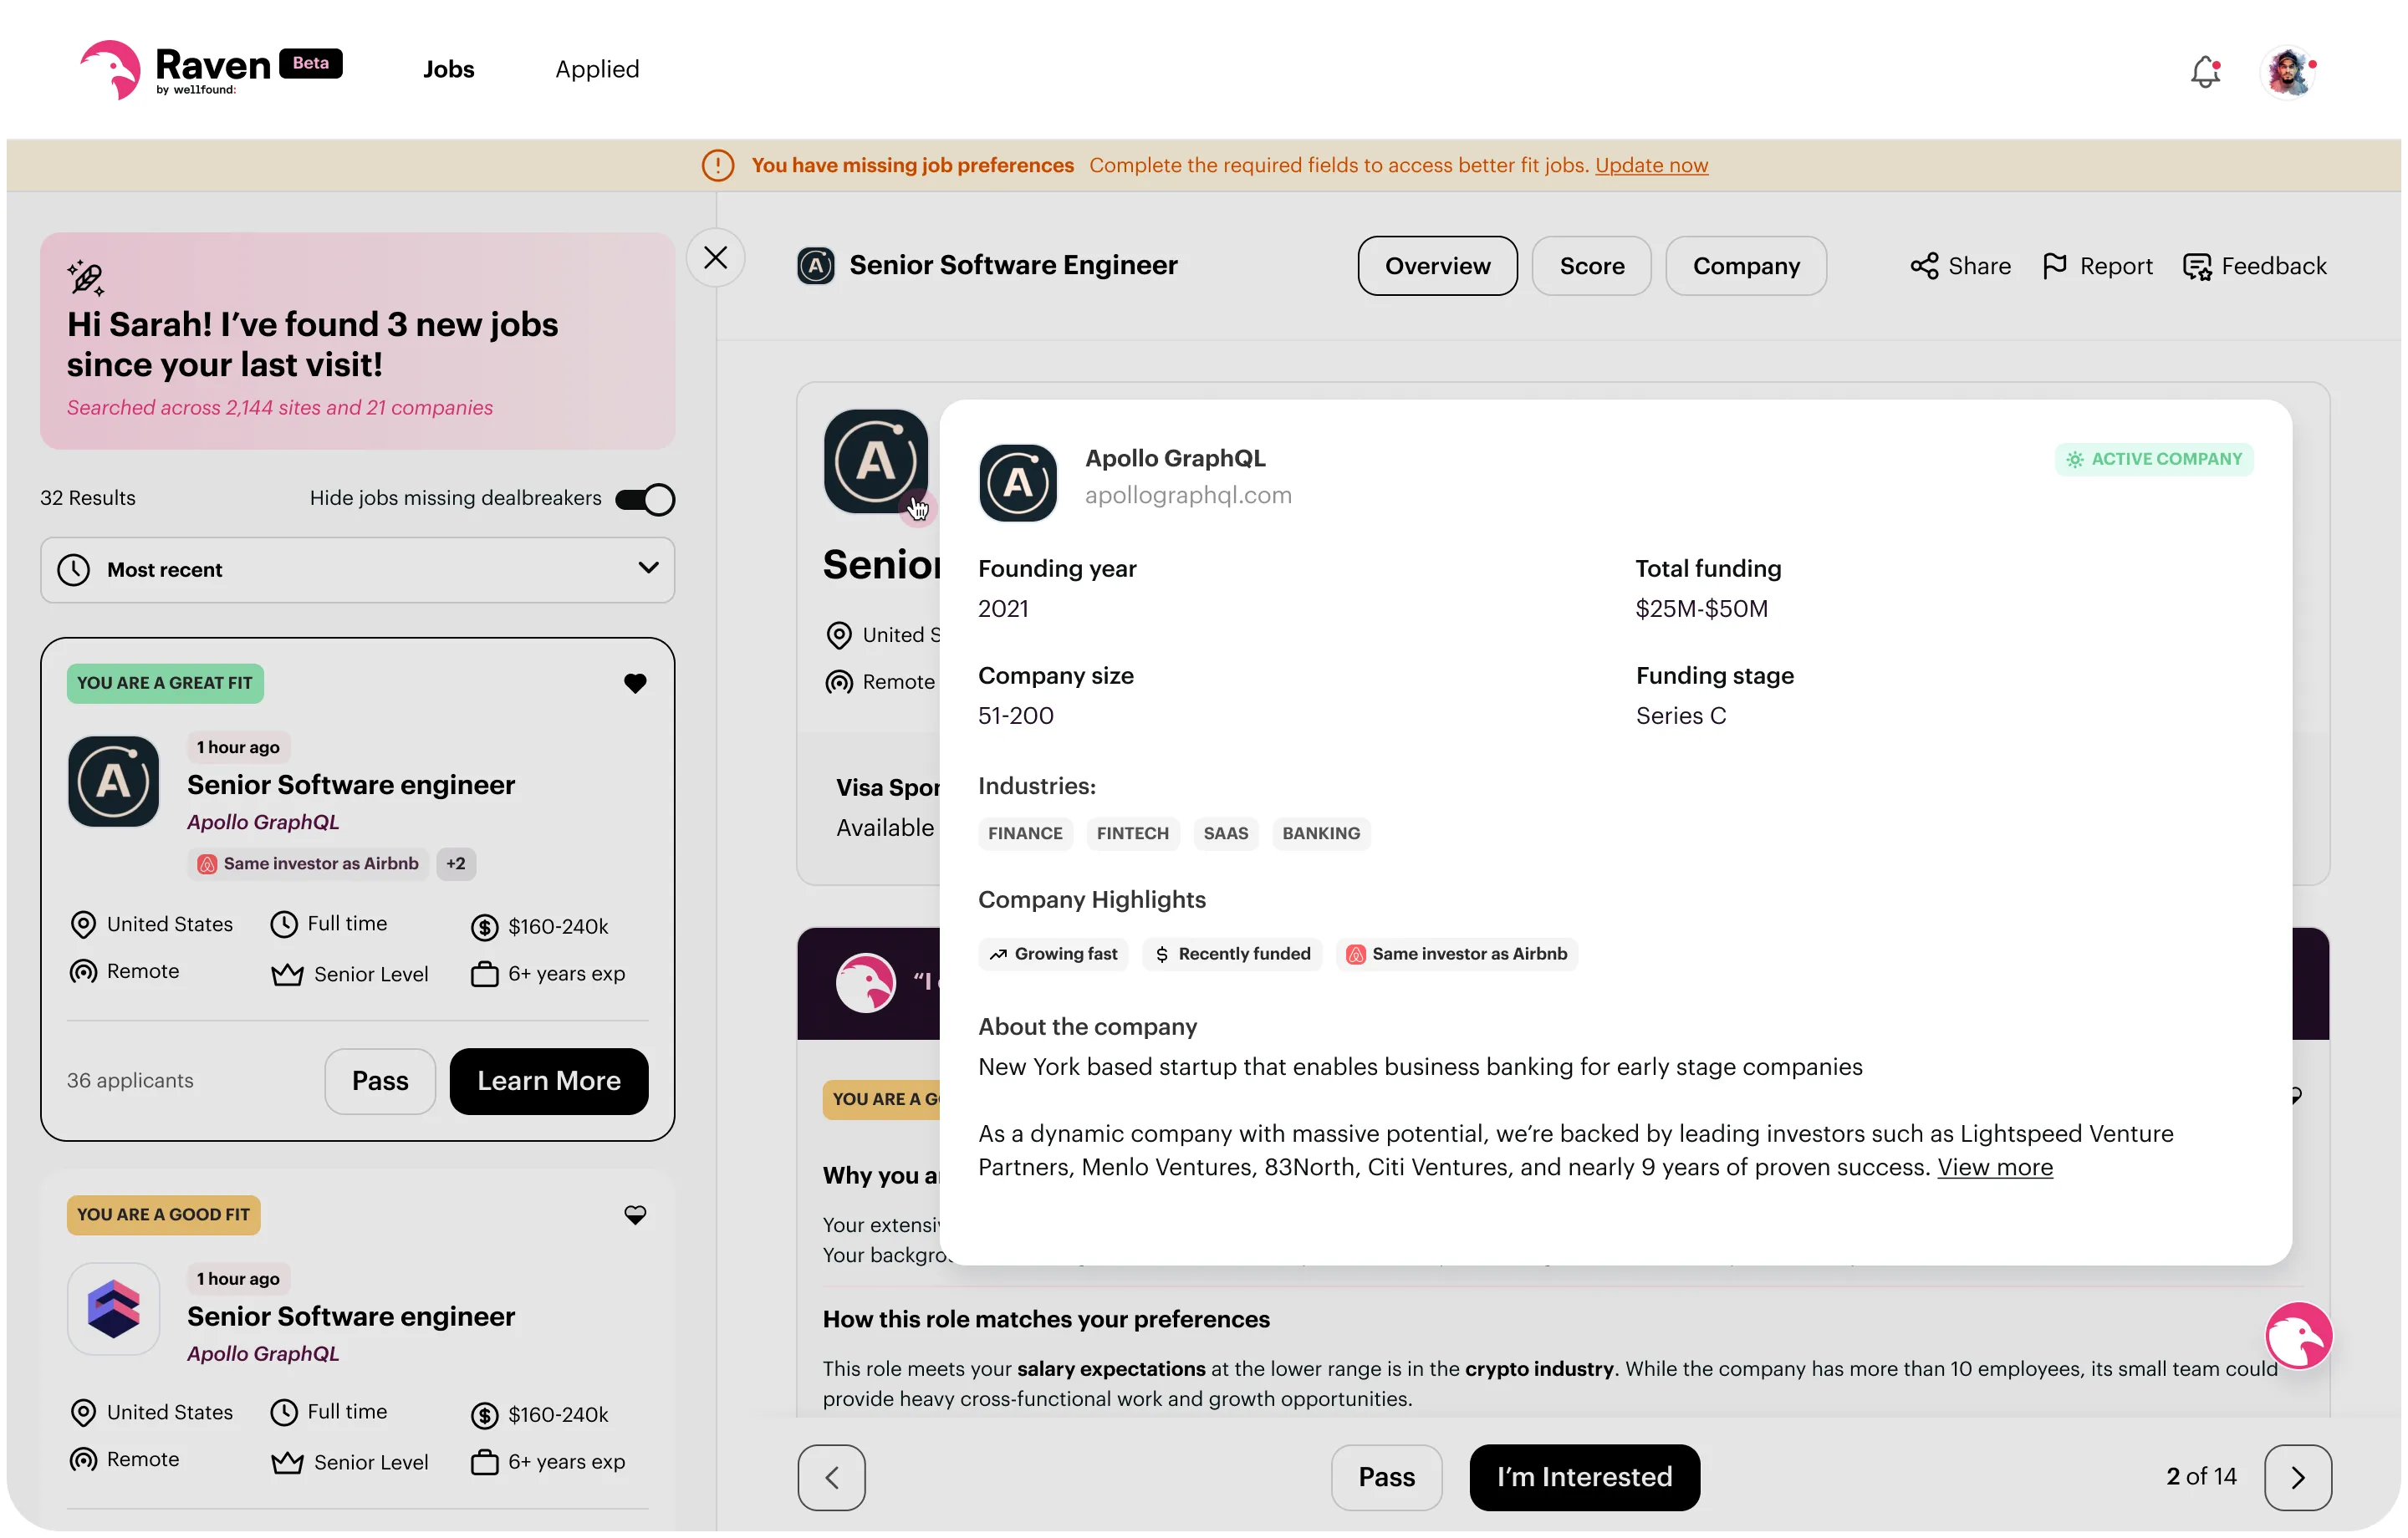This screenshot has width=2408, height=1538.
Task: Click Senior Software engineer title on first card
Action: 351,785
